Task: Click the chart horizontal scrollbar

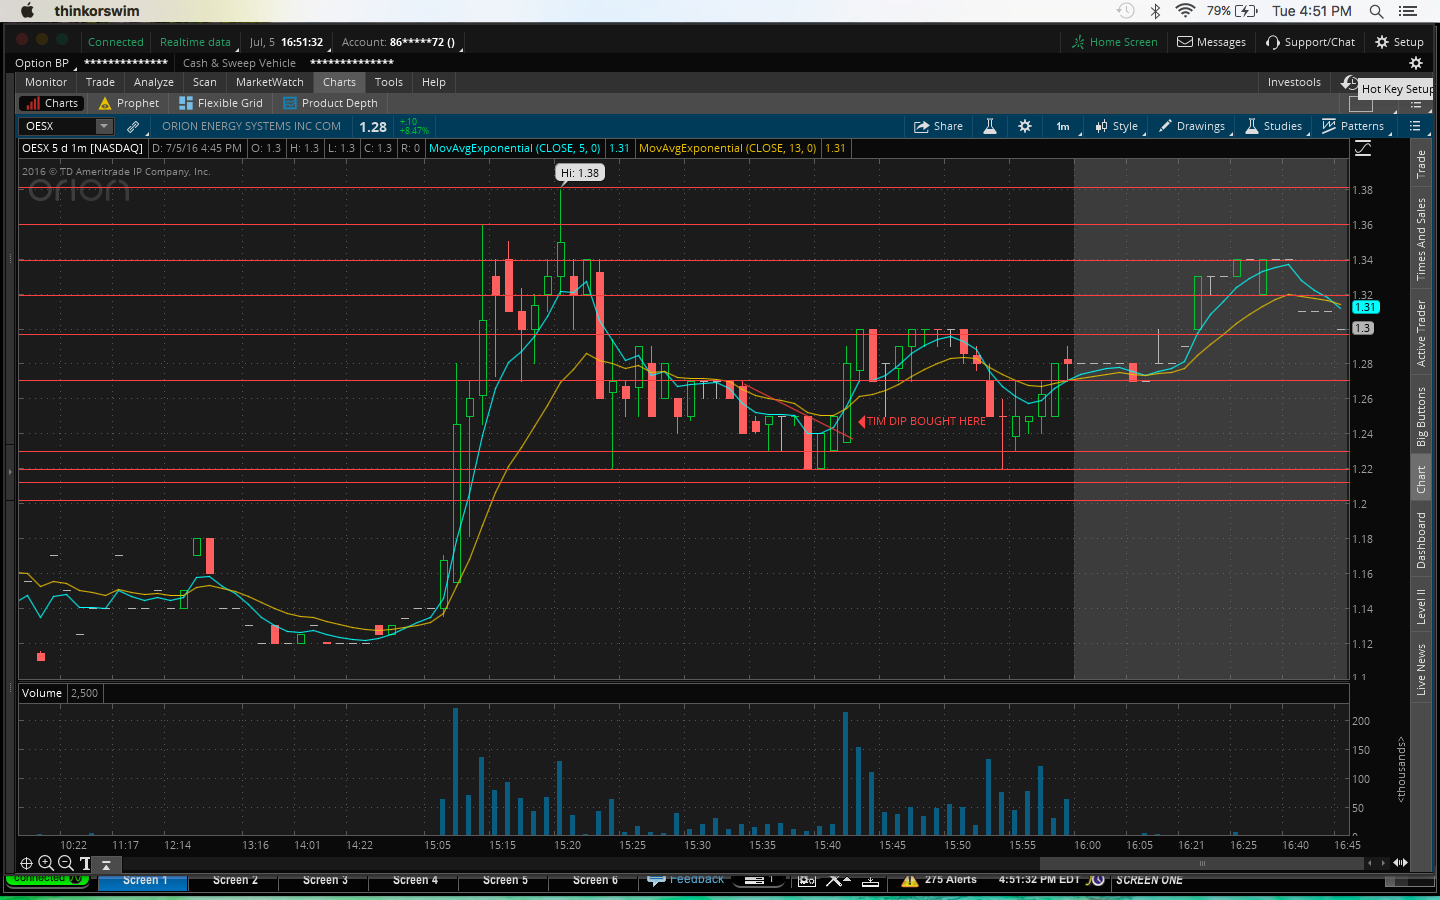Action: click(1202, 863)
